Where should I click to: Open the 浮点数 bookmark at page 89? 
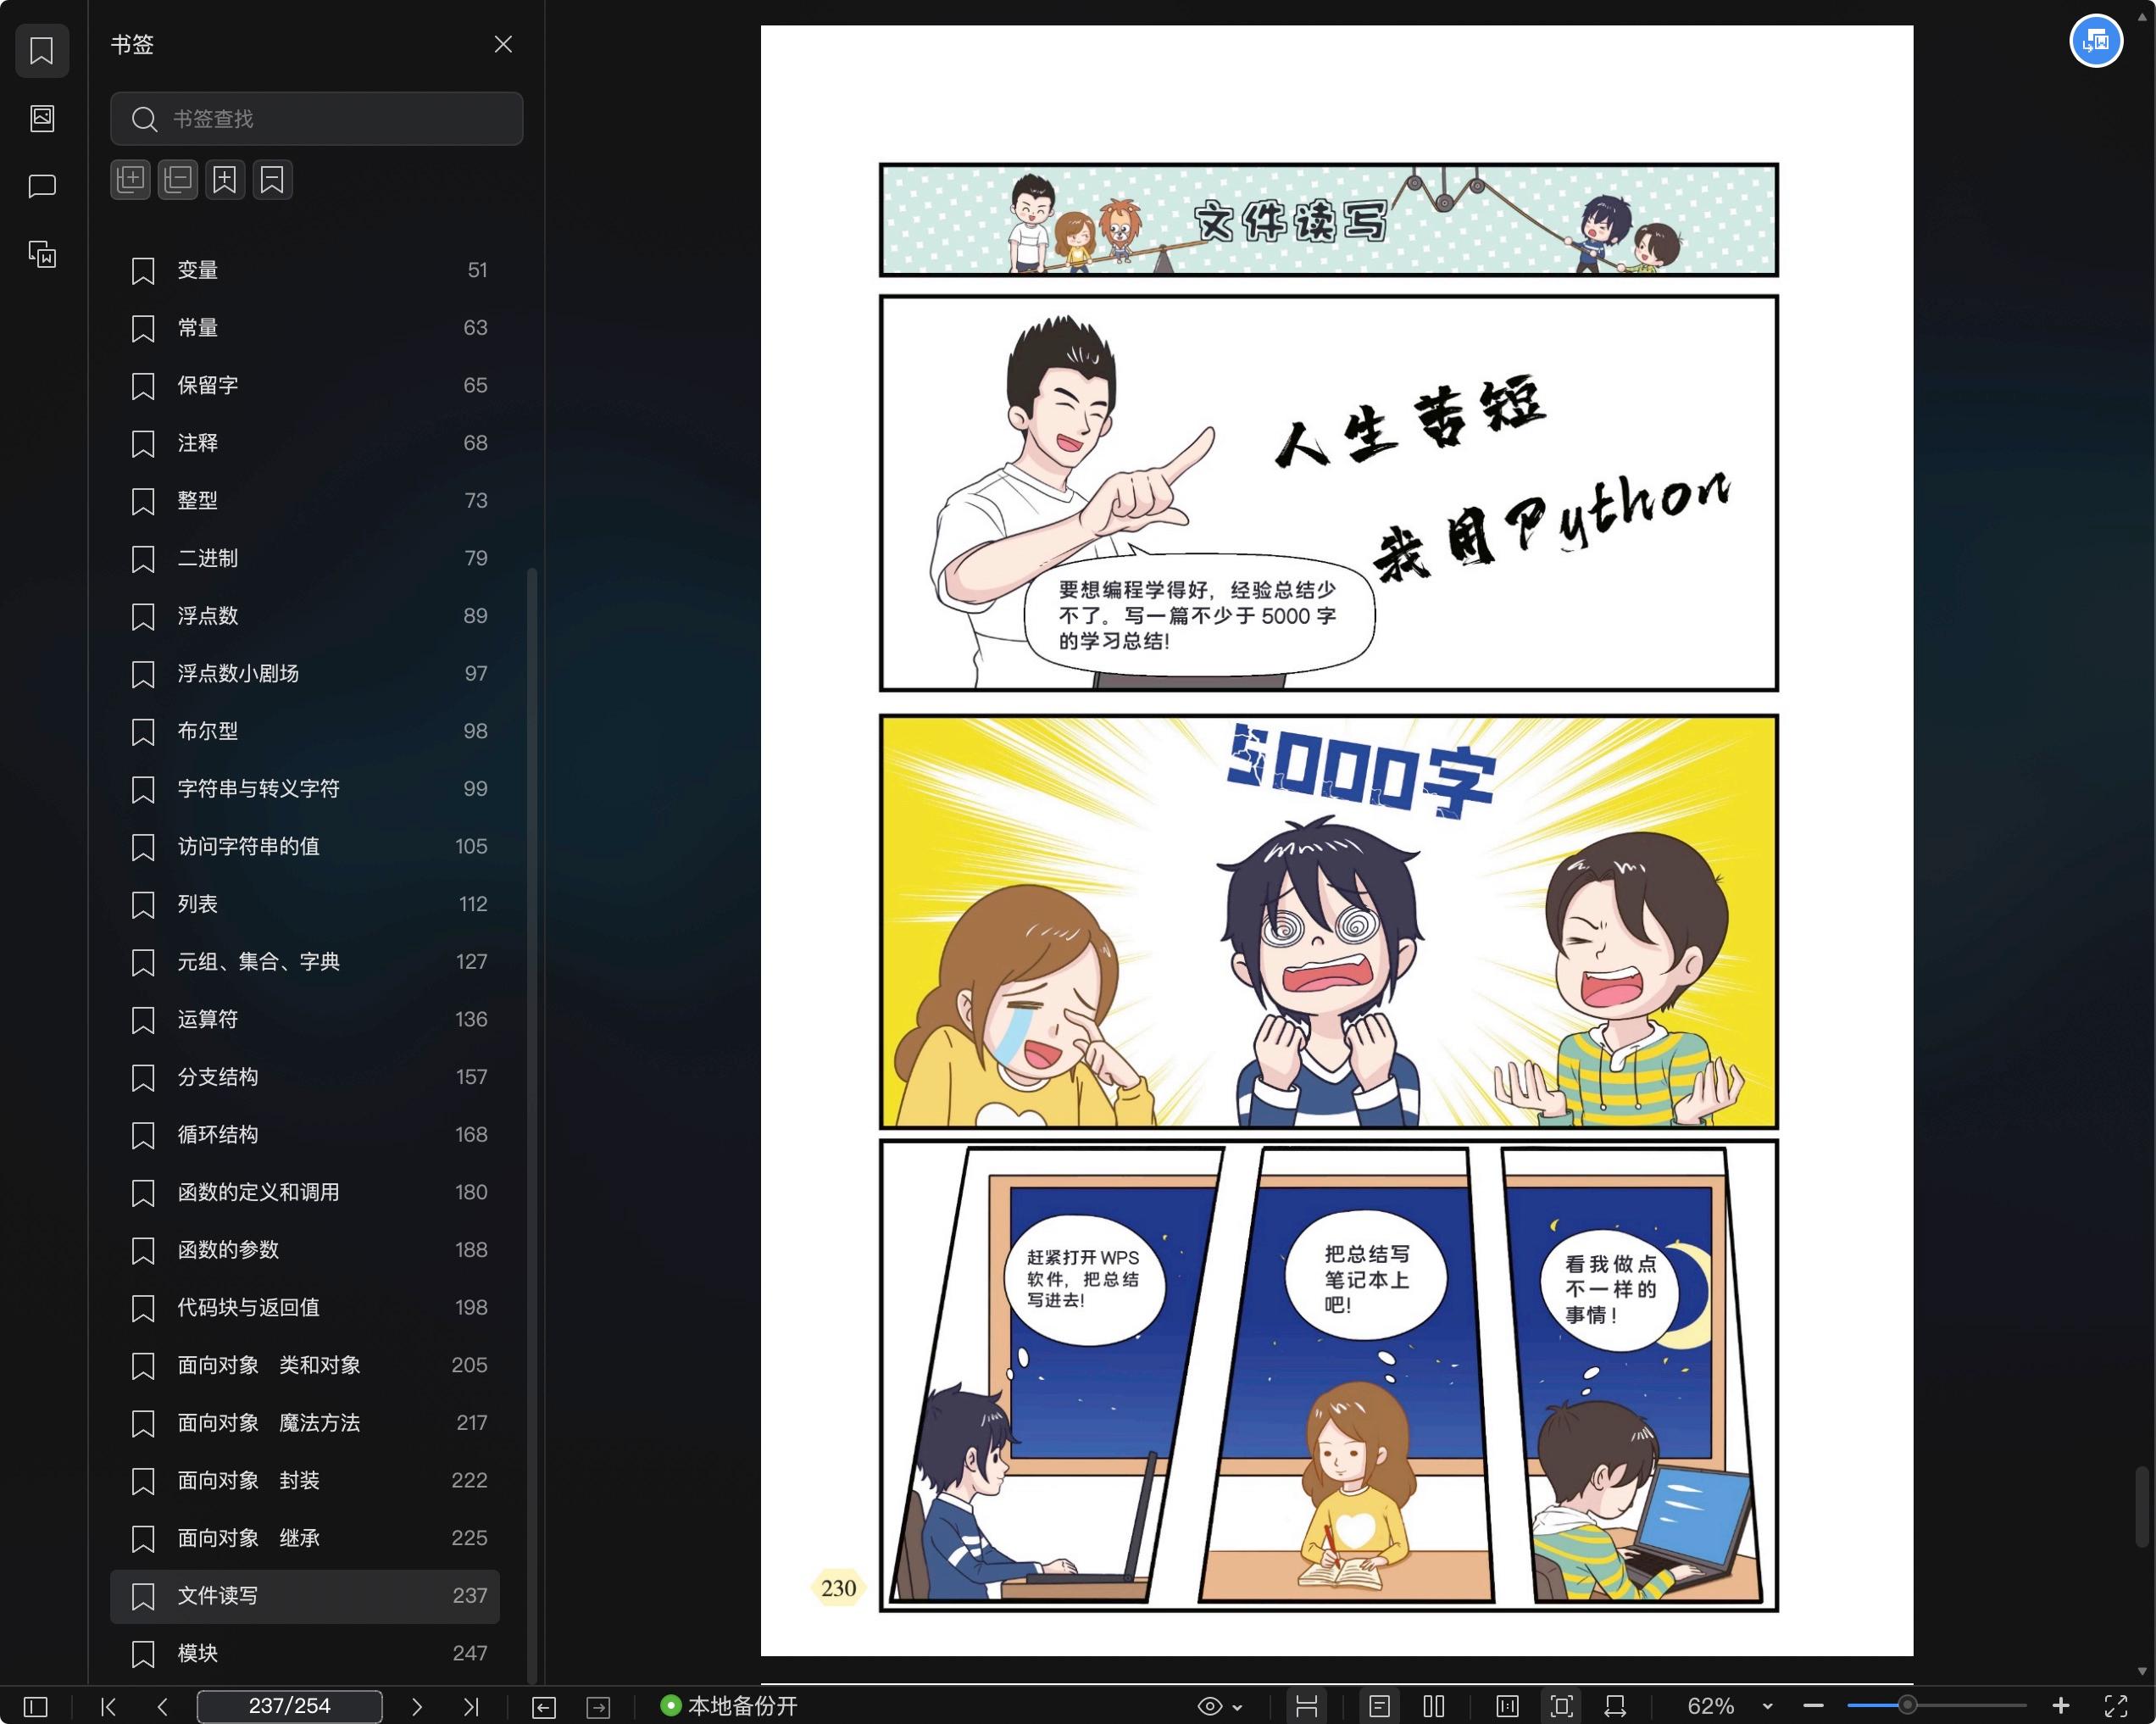click(x=305, y=616)
